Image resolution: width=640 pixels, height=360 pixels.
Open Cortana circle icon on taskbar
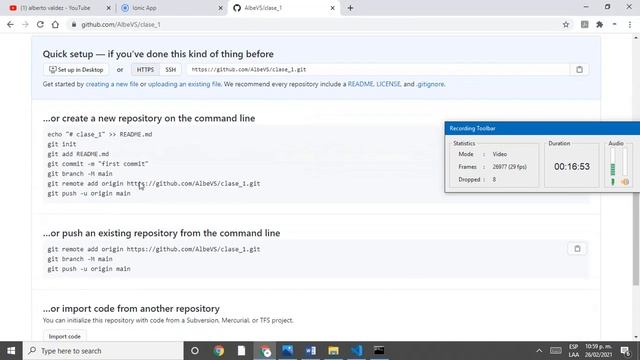tap(195, 351)
